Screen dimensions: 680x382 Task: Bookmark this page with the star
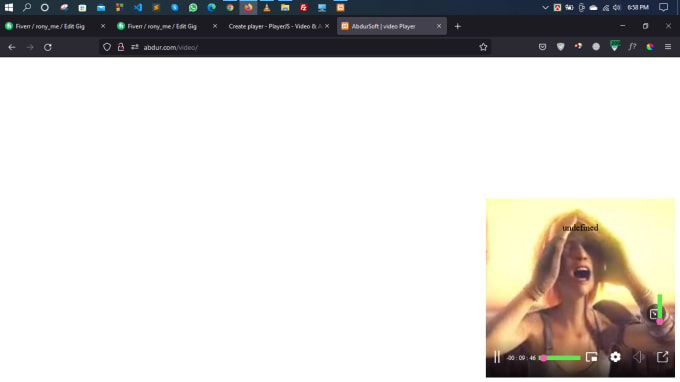pyautogui.click(x=483, y=47)
